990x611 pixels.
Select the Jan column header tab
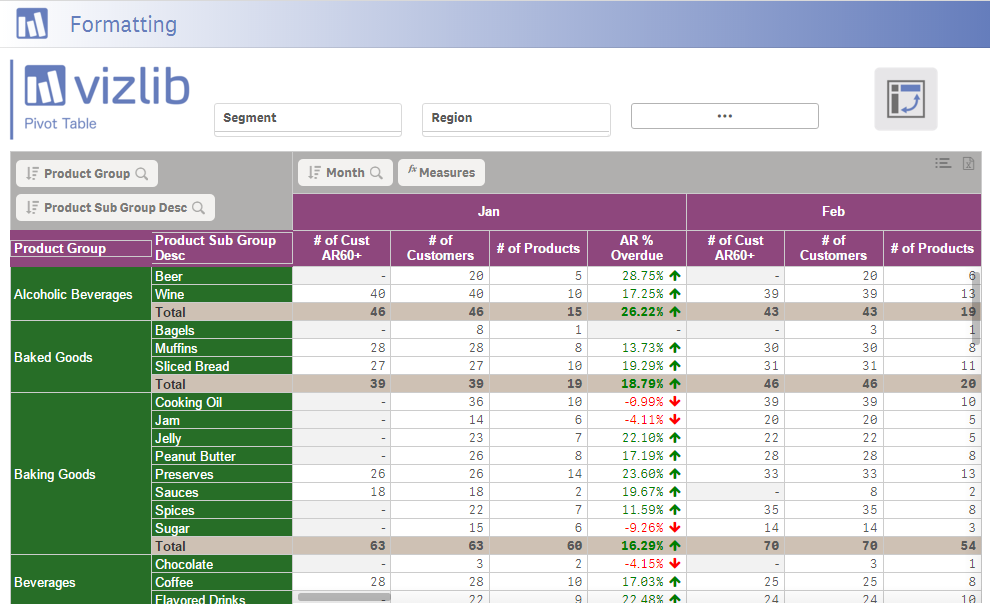tap(488, 211)
